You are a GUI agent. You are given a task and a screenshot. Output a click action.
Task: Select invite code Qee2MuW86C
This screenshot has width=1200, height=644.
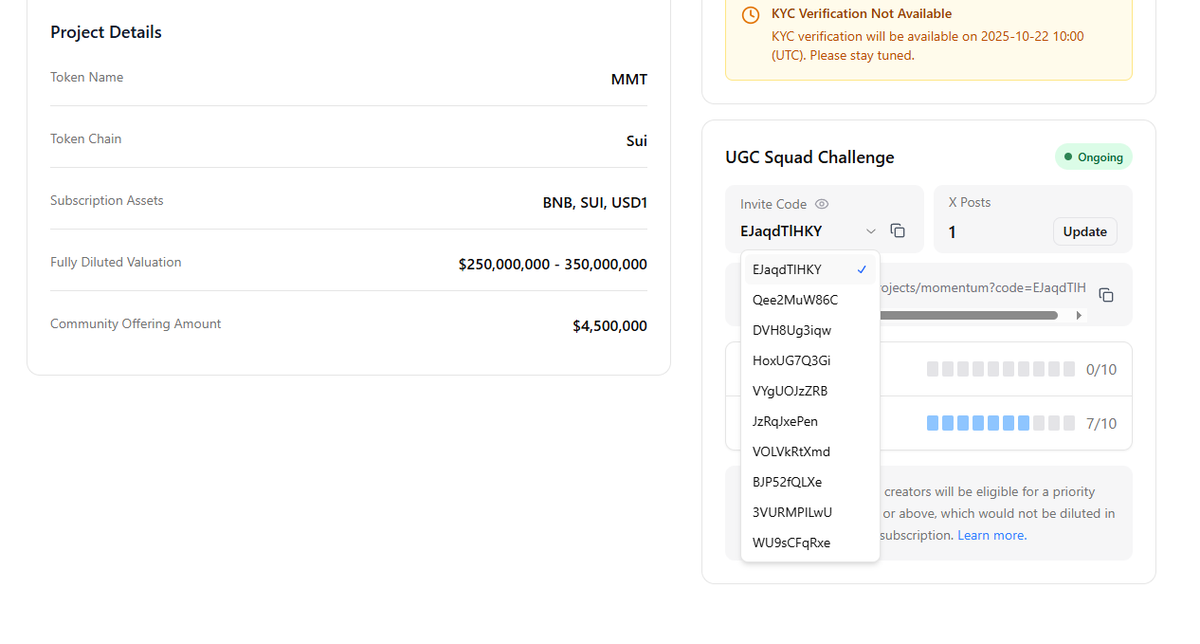(x=810, y=300)
